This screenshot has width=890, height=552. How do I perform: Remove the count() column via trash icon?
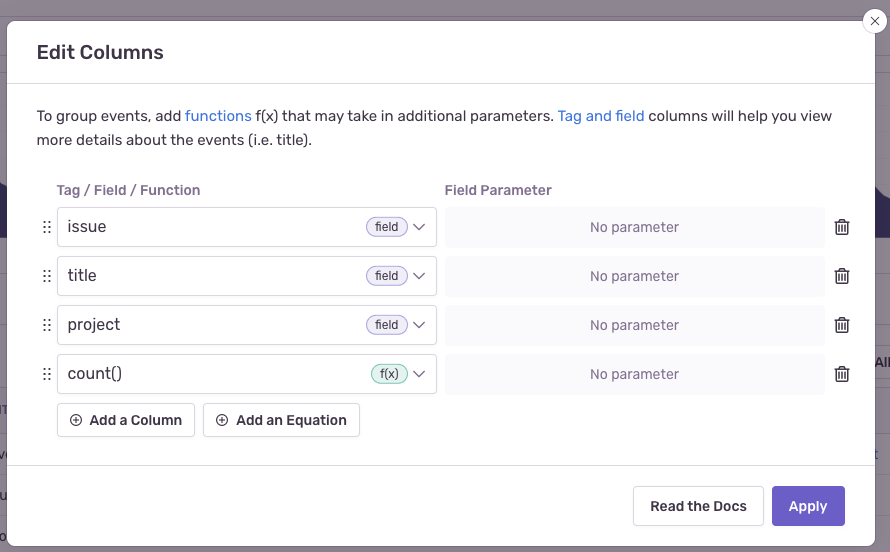tap(842, 374)
